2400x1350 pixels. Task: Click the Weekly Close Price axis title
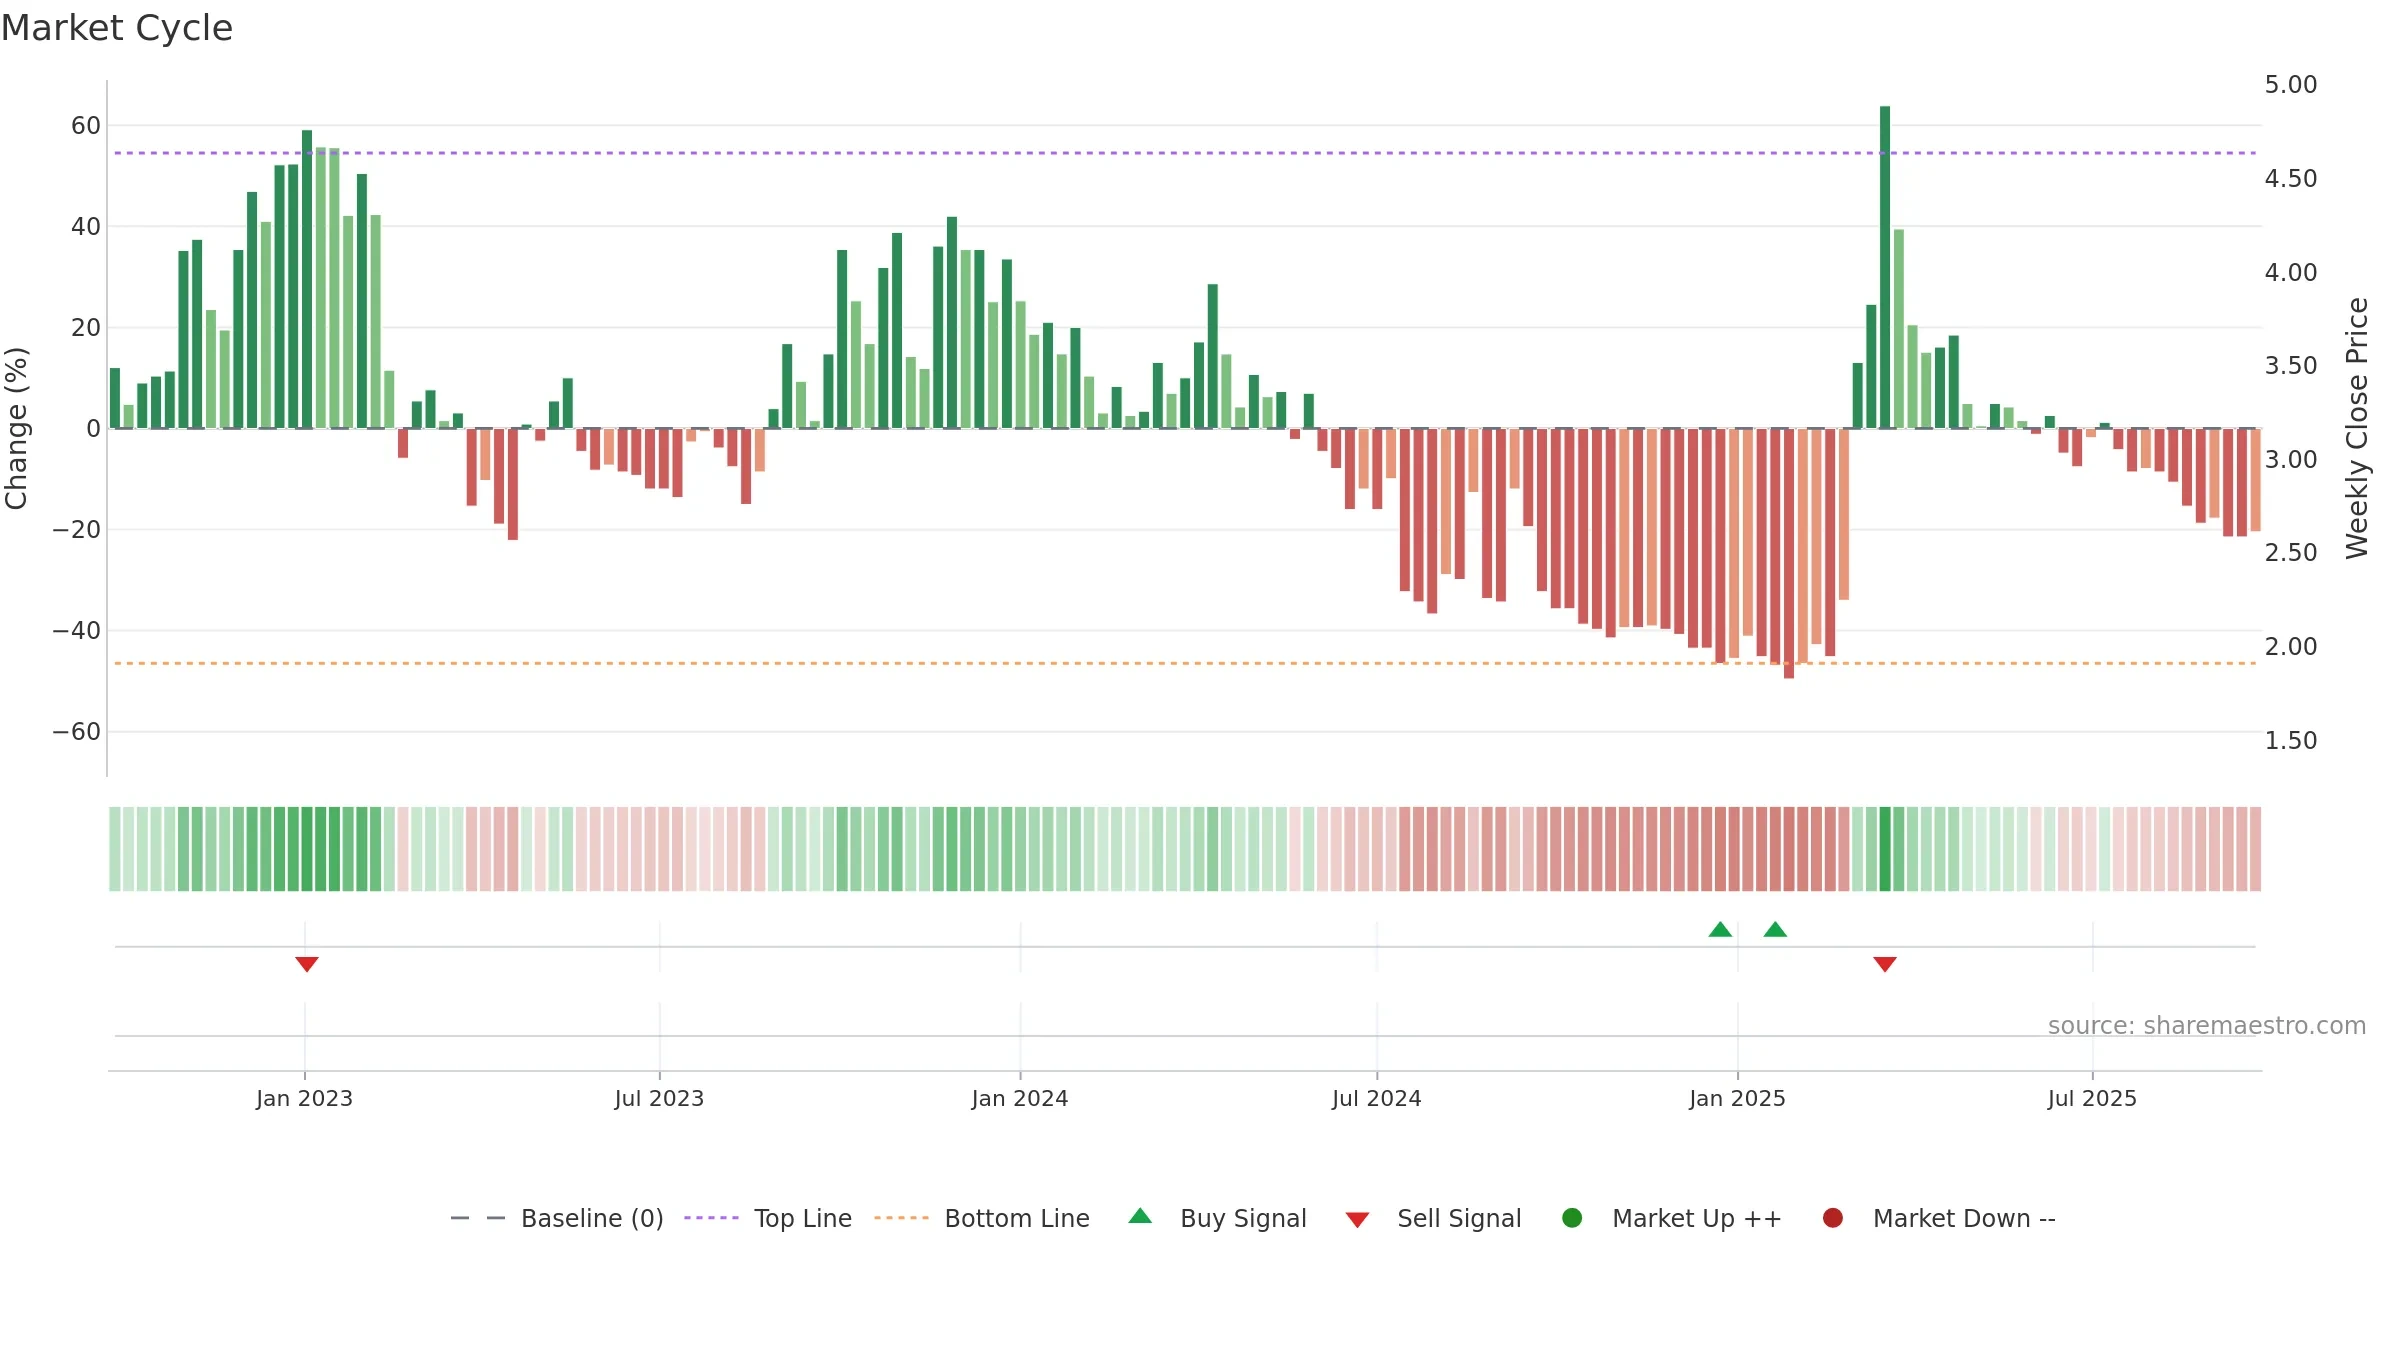[2357, 428]
